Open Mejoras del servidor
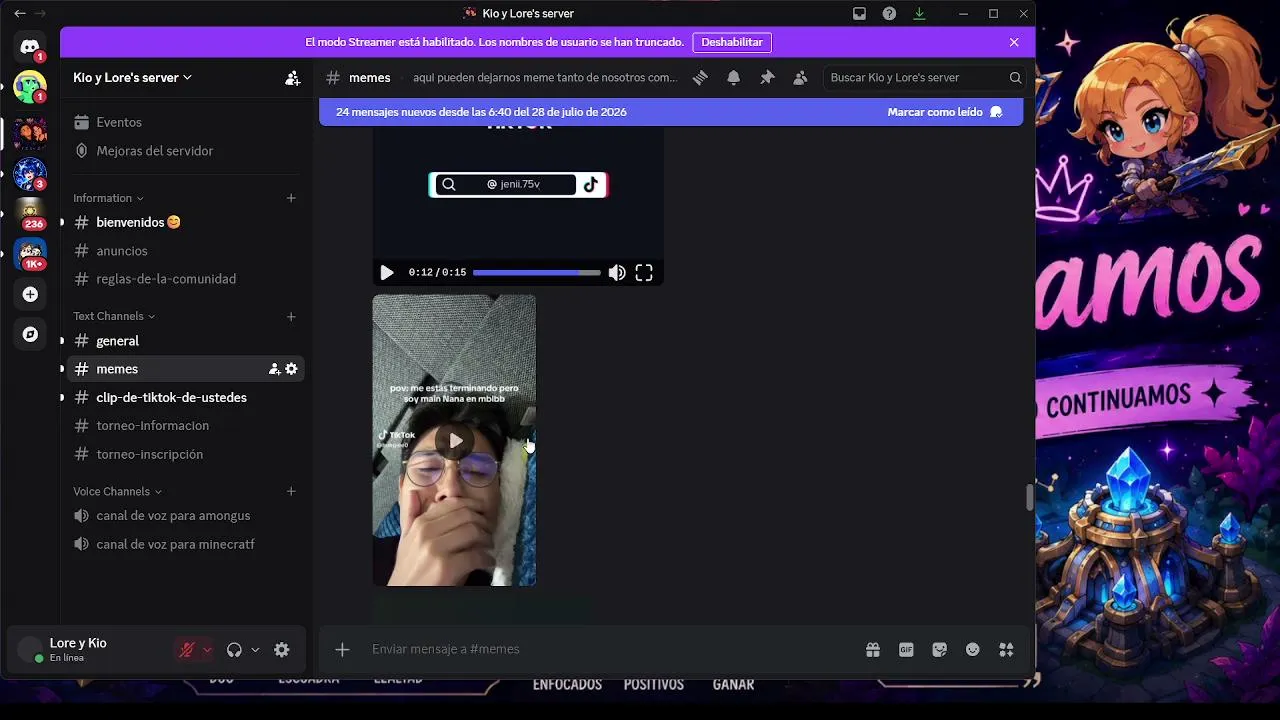Image resolution: width=1280 pixels, height=720 pixels. click(x=186, y=151)
